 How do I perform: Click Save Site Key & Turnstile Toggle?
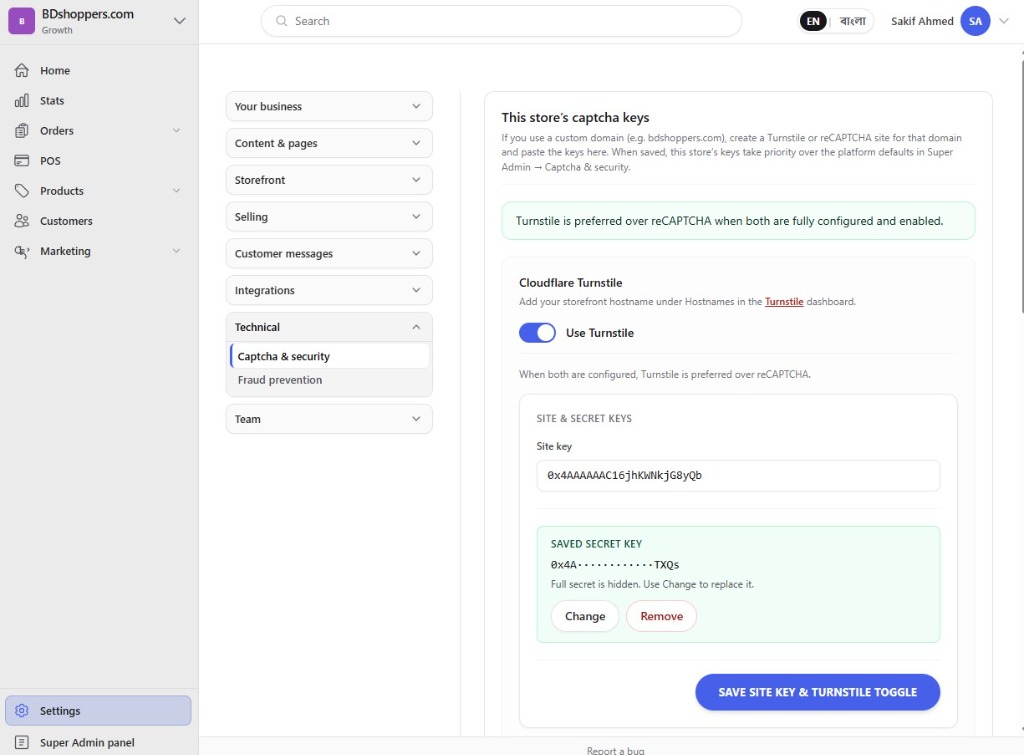(818, 692)
